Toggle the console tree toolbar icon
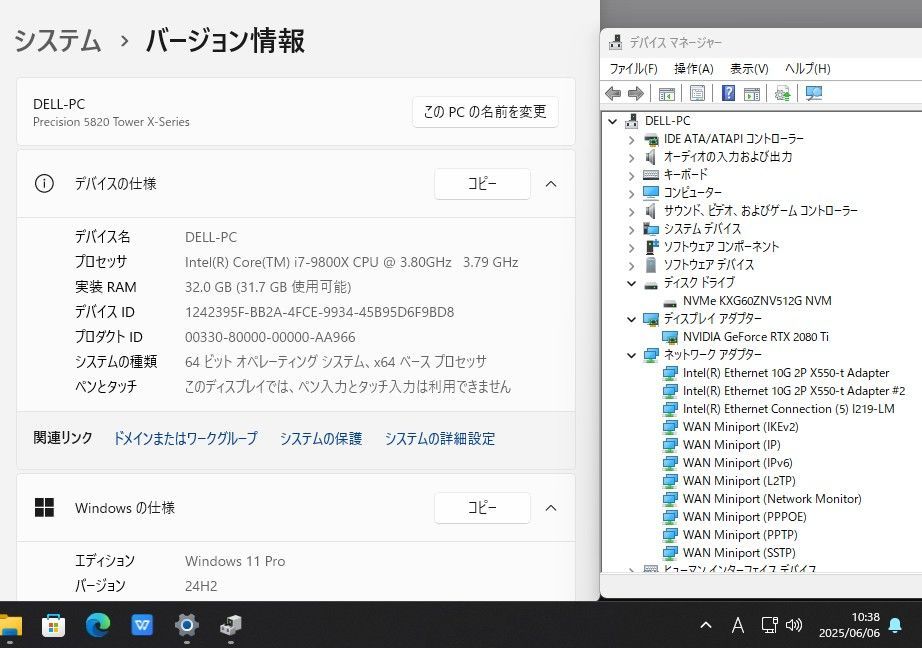The height and width of the screenshot is (648, 922). coord(666,93)
